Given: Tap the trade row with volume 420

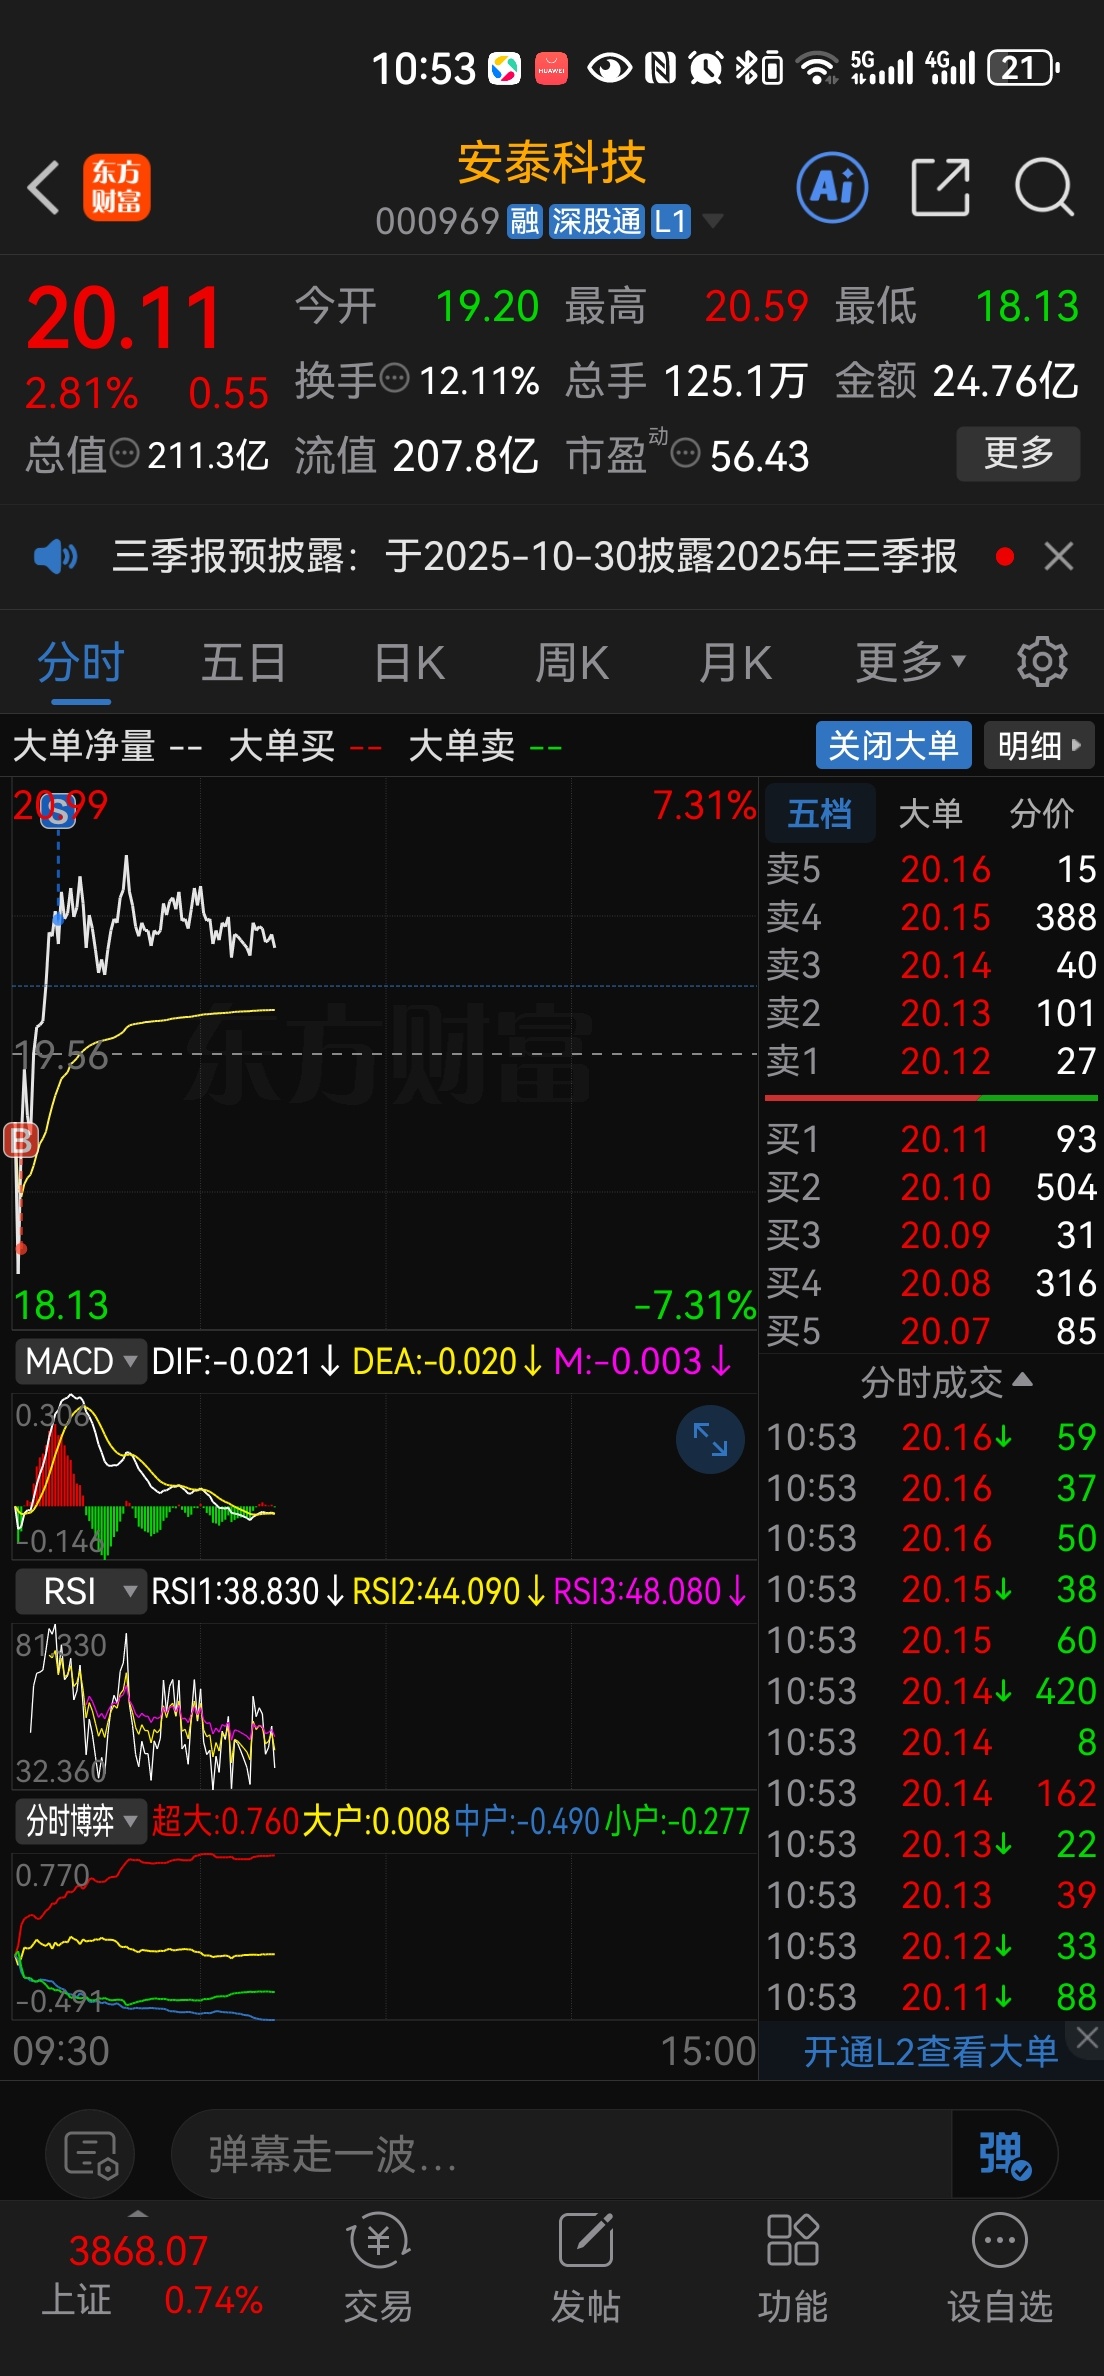Looking at the screenshot, I should tap(931, 1691).
